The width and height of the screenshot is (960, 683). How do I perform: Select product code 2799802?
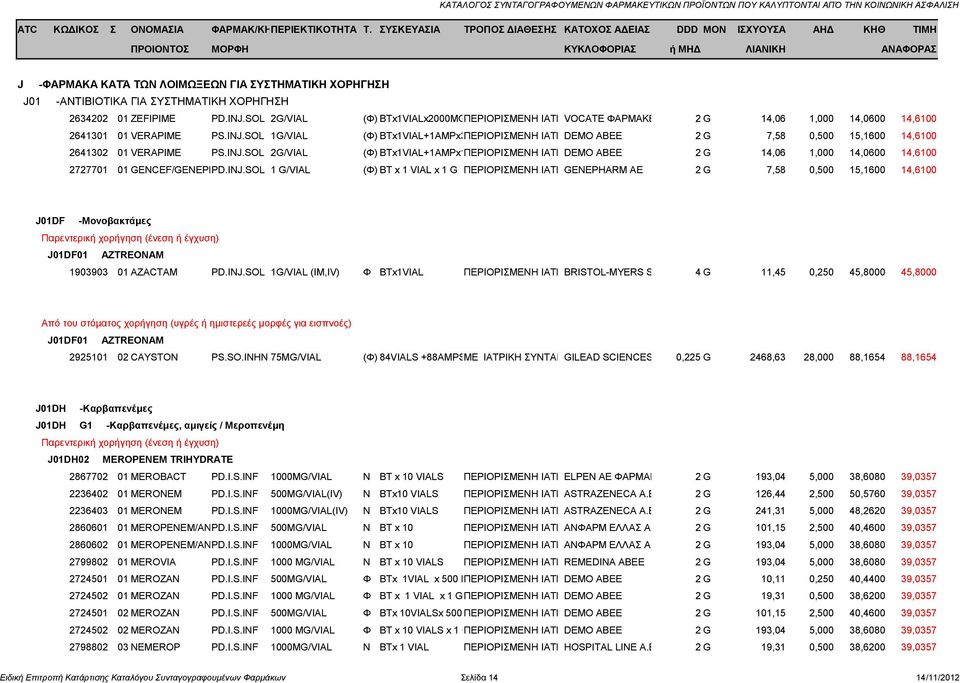tap(88, 562)
